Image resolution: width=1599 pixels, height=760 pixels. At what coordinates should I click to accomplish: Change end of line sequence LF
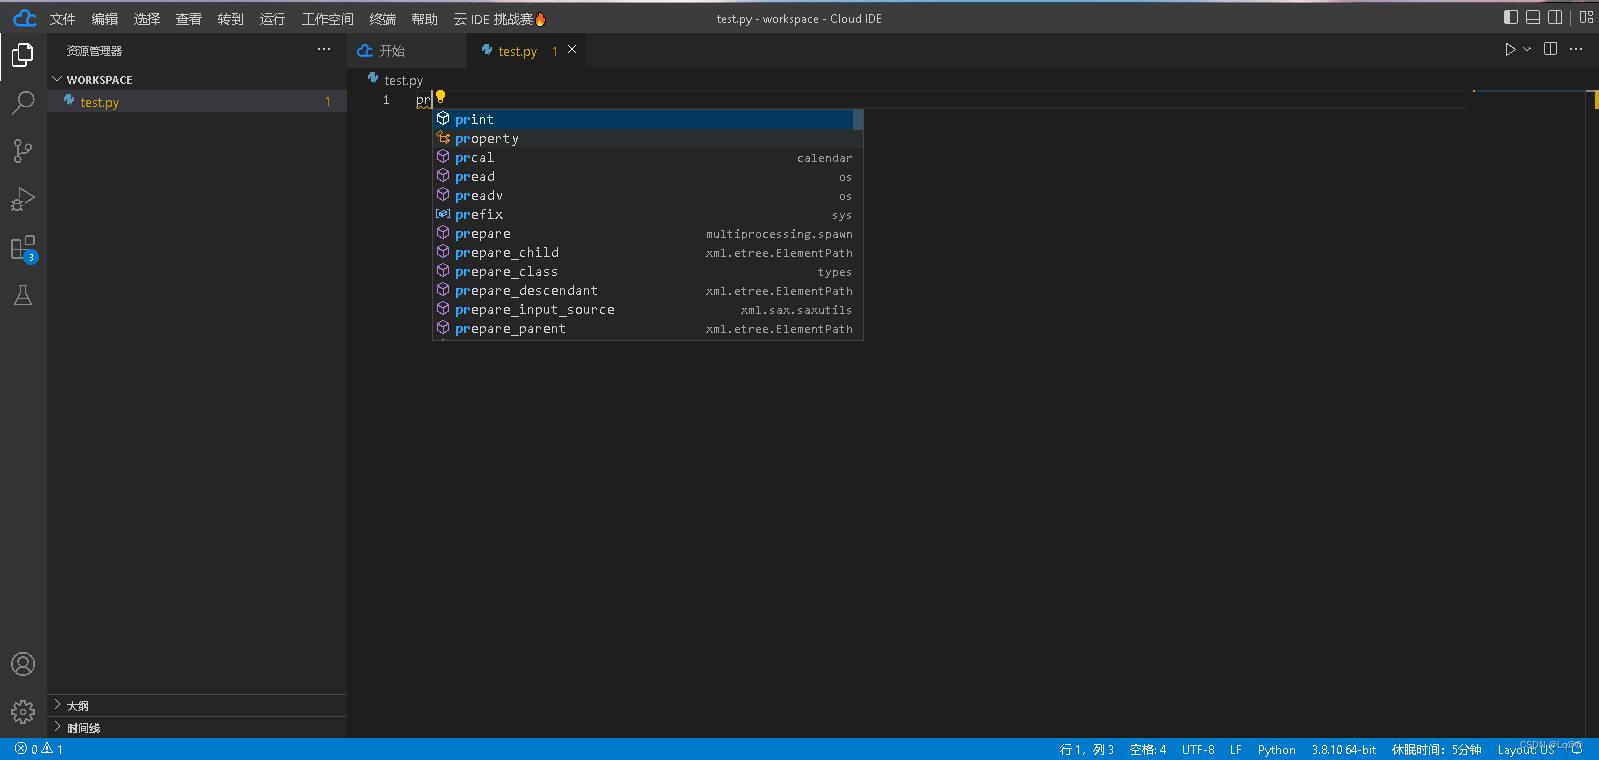click(1236, 749)
